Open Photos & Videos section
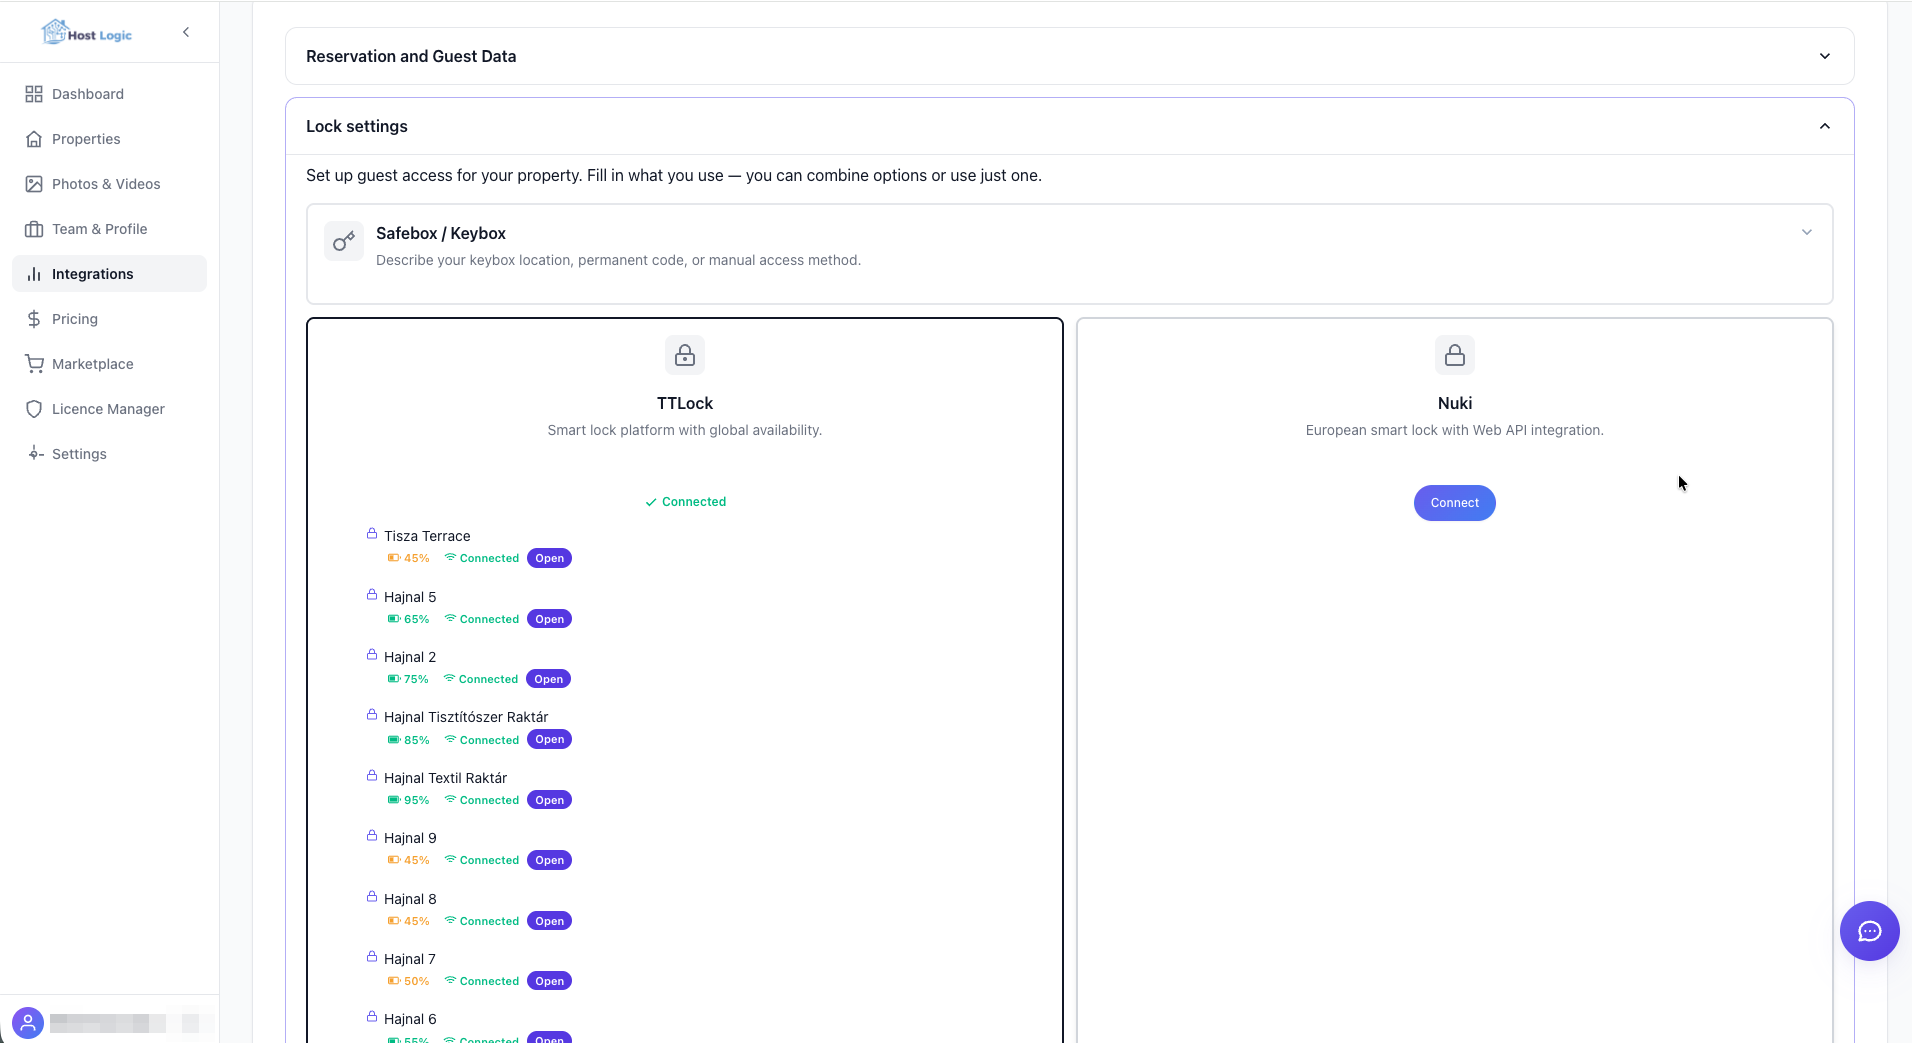This screenshot has height=1043, width=1912. (109, 184)
